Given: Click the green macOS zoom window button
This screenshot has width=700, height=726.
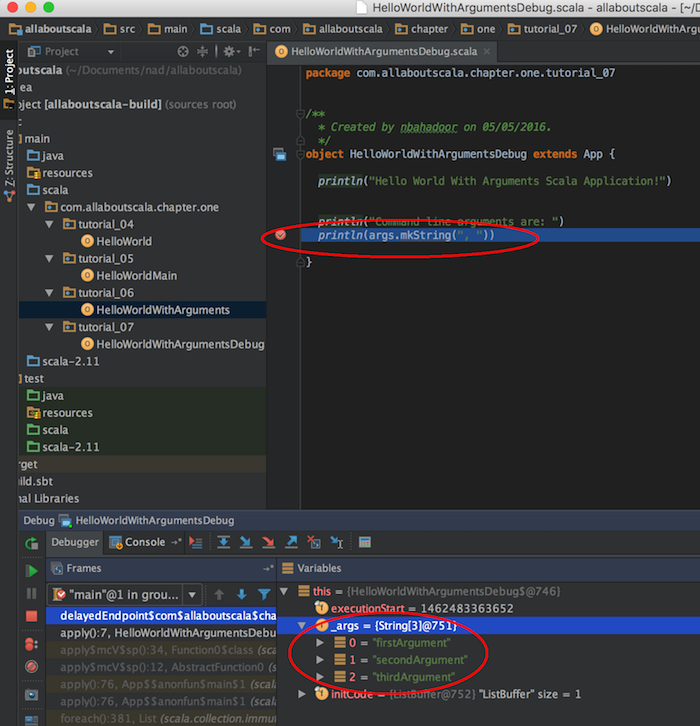Looking at the screenshot, I should click(48, 7).
